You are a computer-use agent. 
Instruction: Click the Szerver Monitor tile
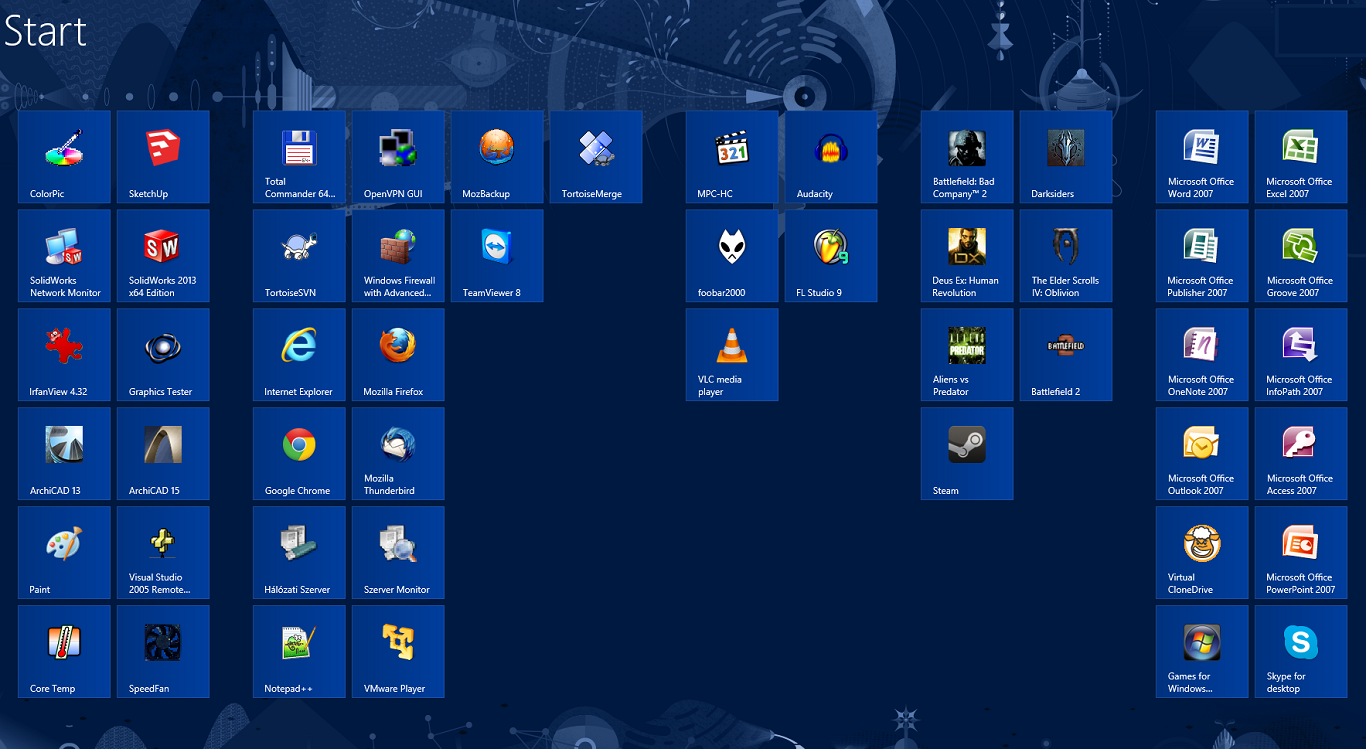coord(398,553)
